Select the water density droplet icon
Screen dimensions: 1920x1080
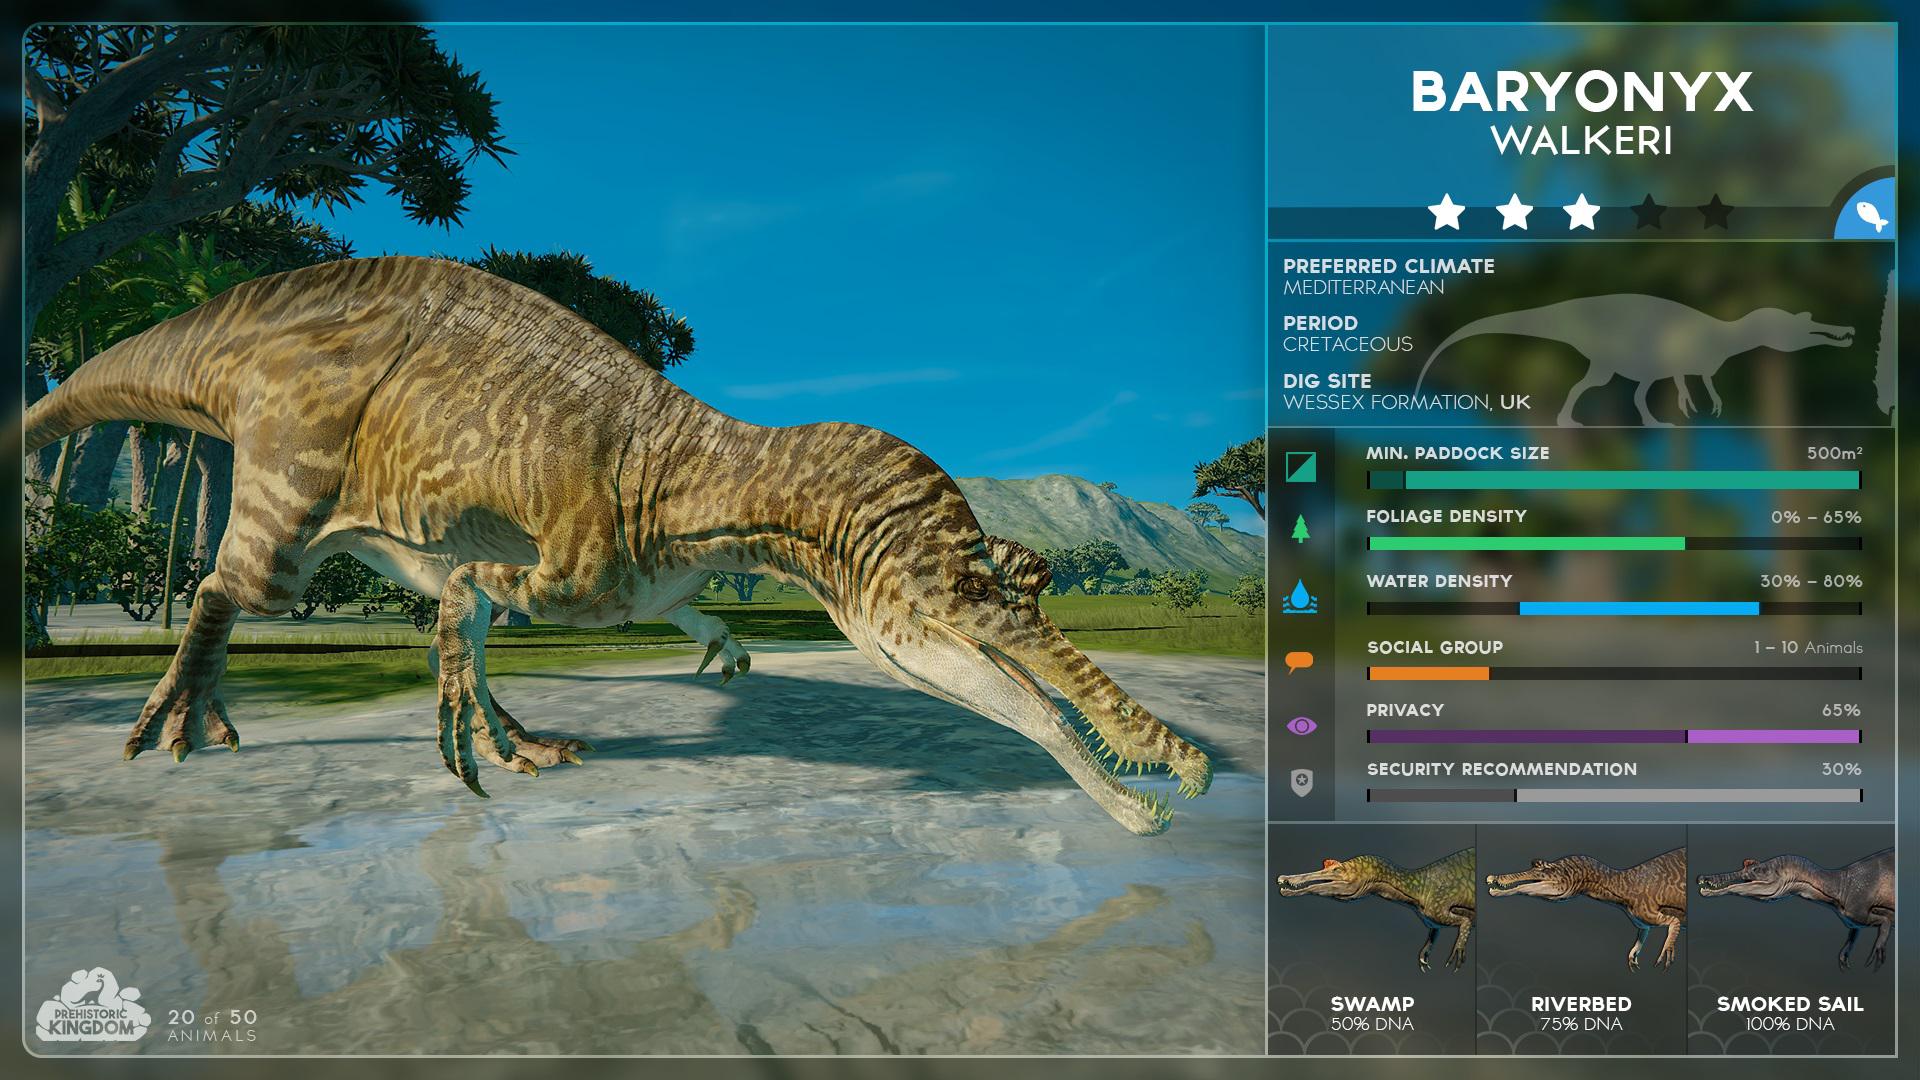(x=1299, y=593)
